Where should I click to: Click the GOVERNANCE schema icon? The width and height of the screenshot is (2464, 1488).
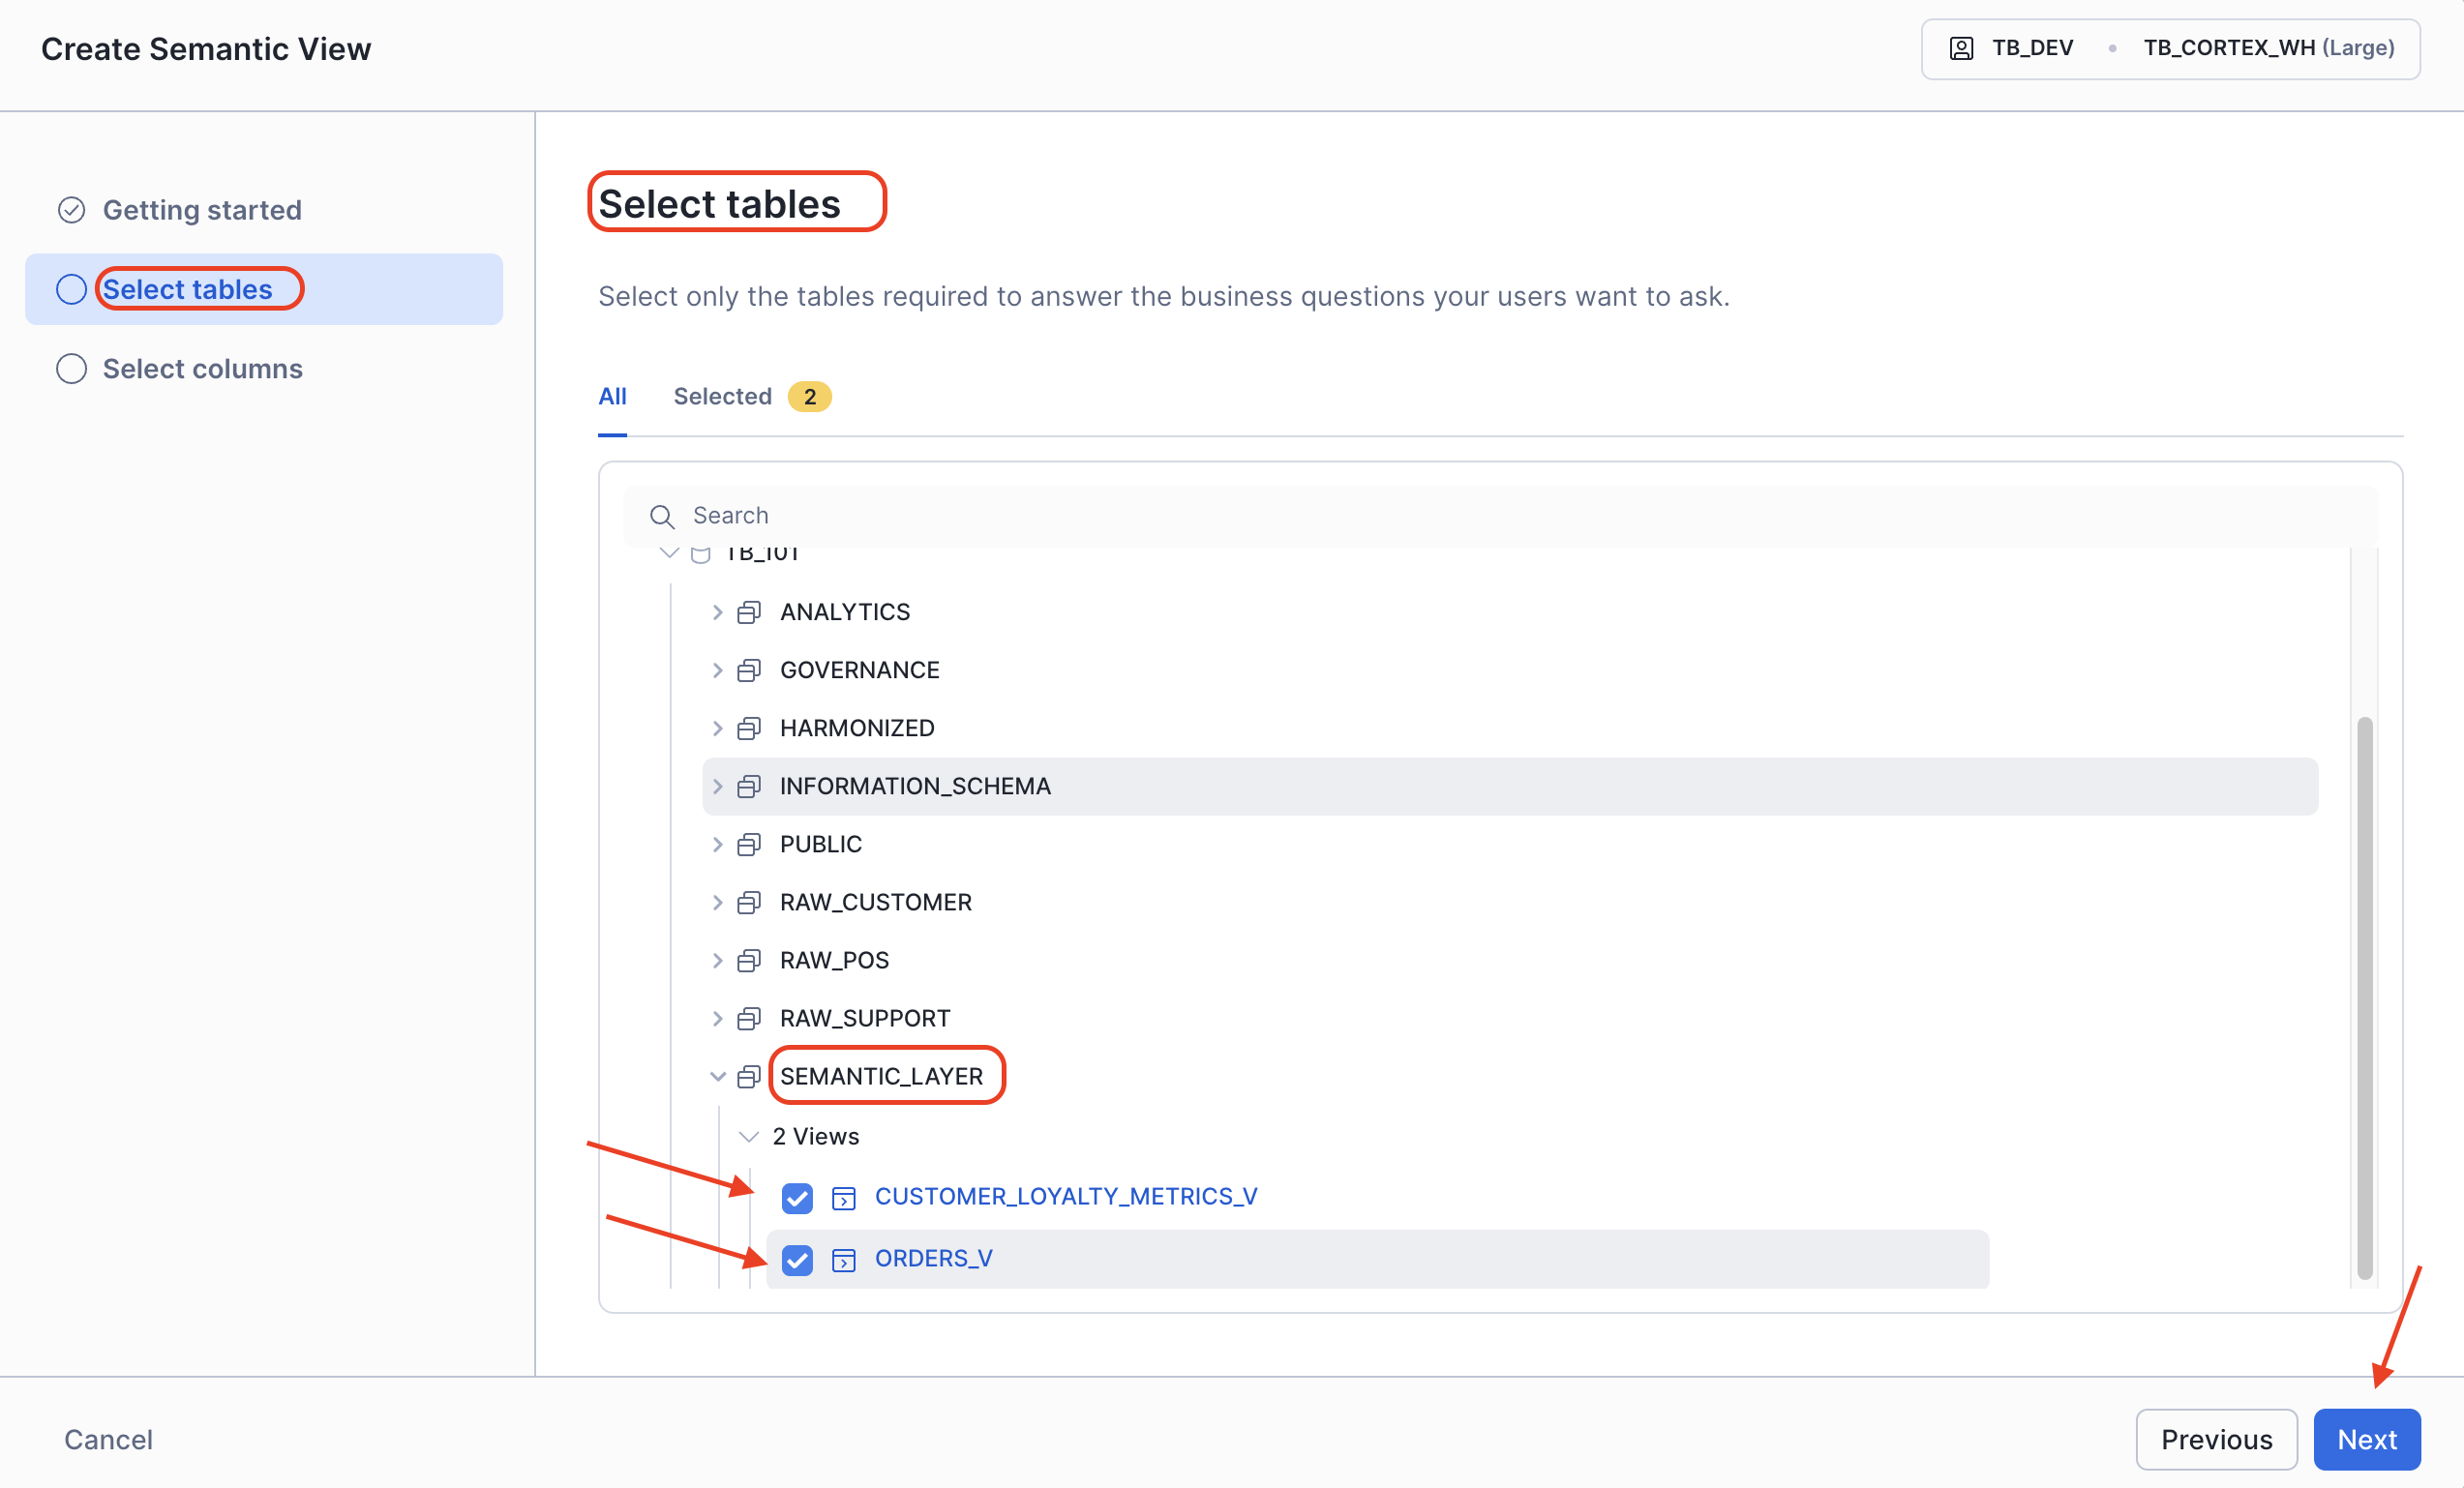(749, 670)
